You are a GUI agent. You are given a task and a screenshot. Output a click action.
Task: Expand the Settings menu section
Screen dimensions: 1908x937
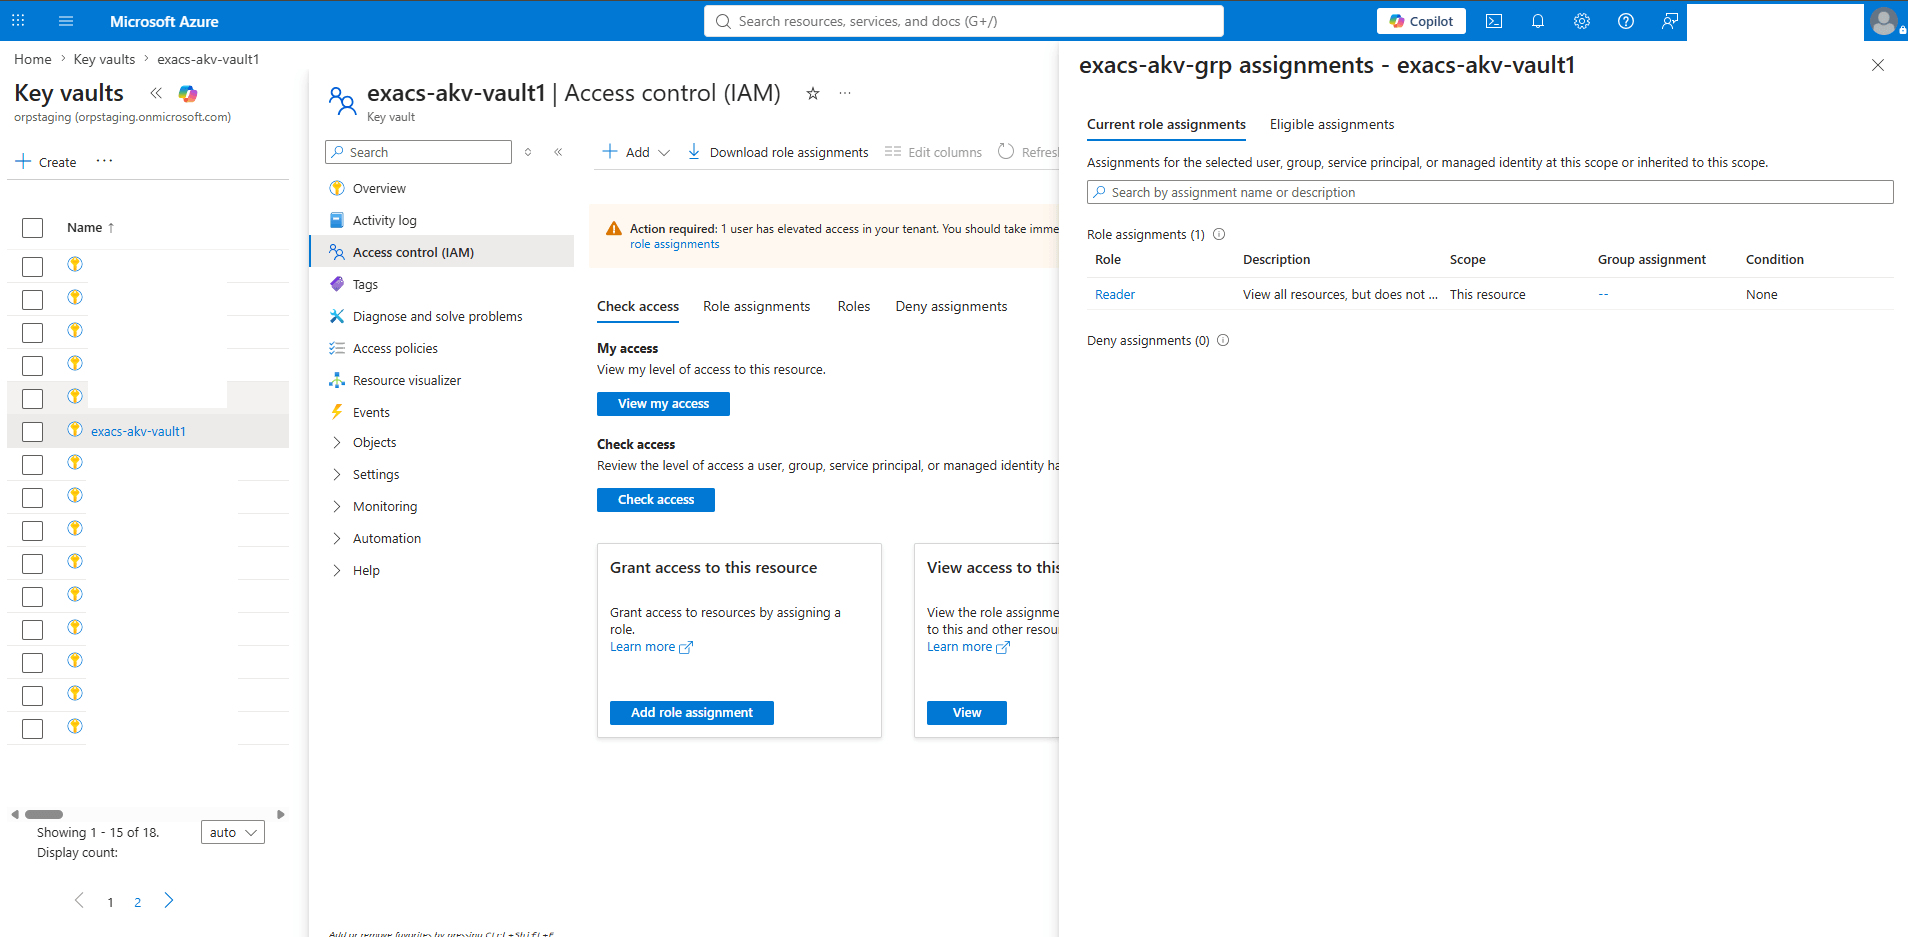coord(337,474)
